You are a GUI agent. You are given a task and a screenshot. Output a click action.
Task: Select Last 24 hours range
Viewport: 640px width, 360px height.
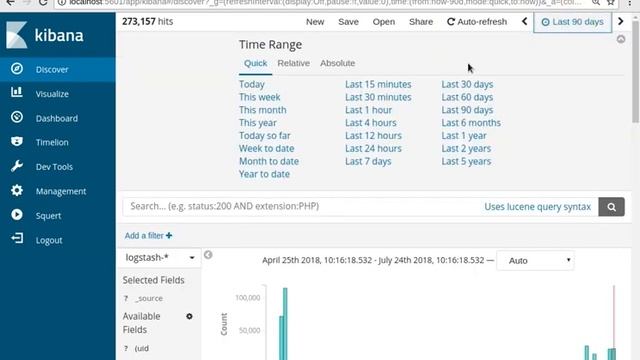coord(373,149)
